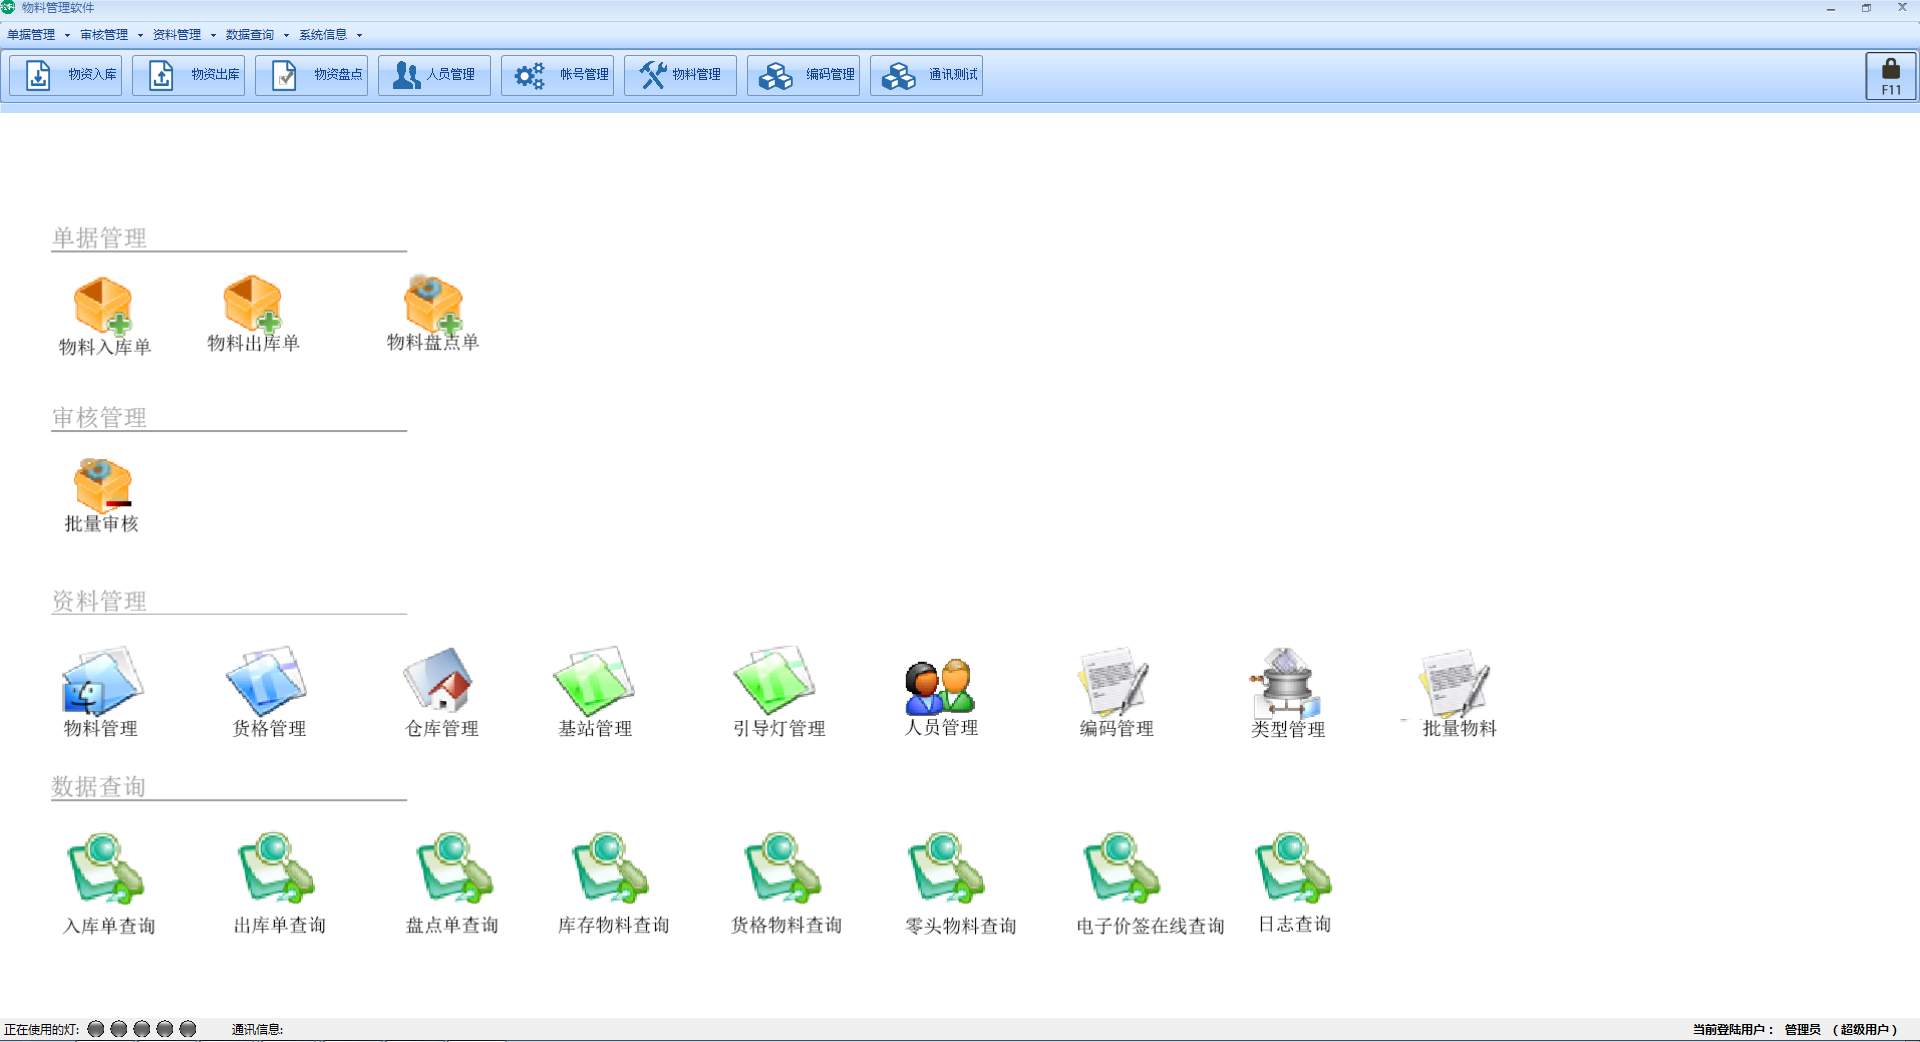Click the first indicator light in status bar

(96, 1029)
